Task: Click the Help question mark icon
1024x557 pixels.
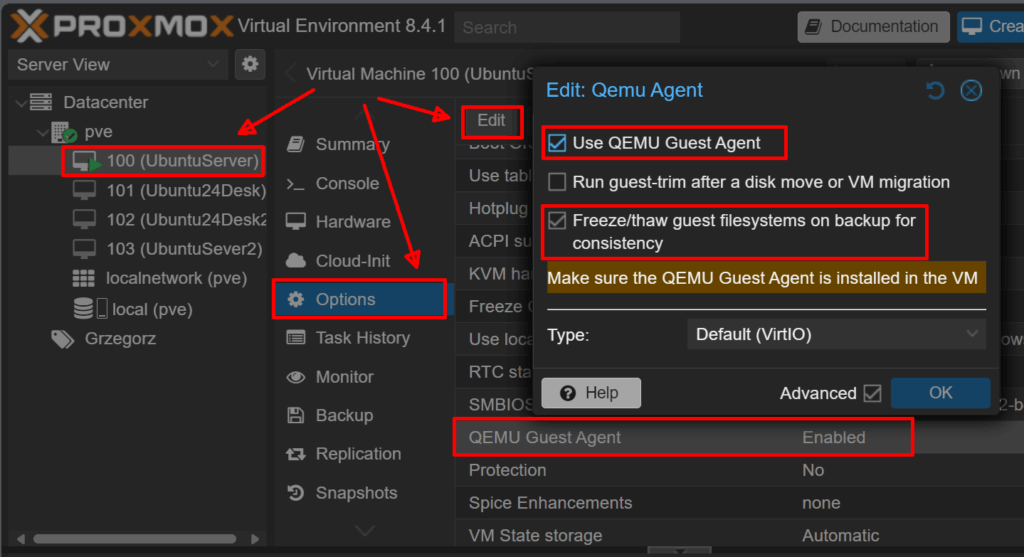Action: point(568,393)
